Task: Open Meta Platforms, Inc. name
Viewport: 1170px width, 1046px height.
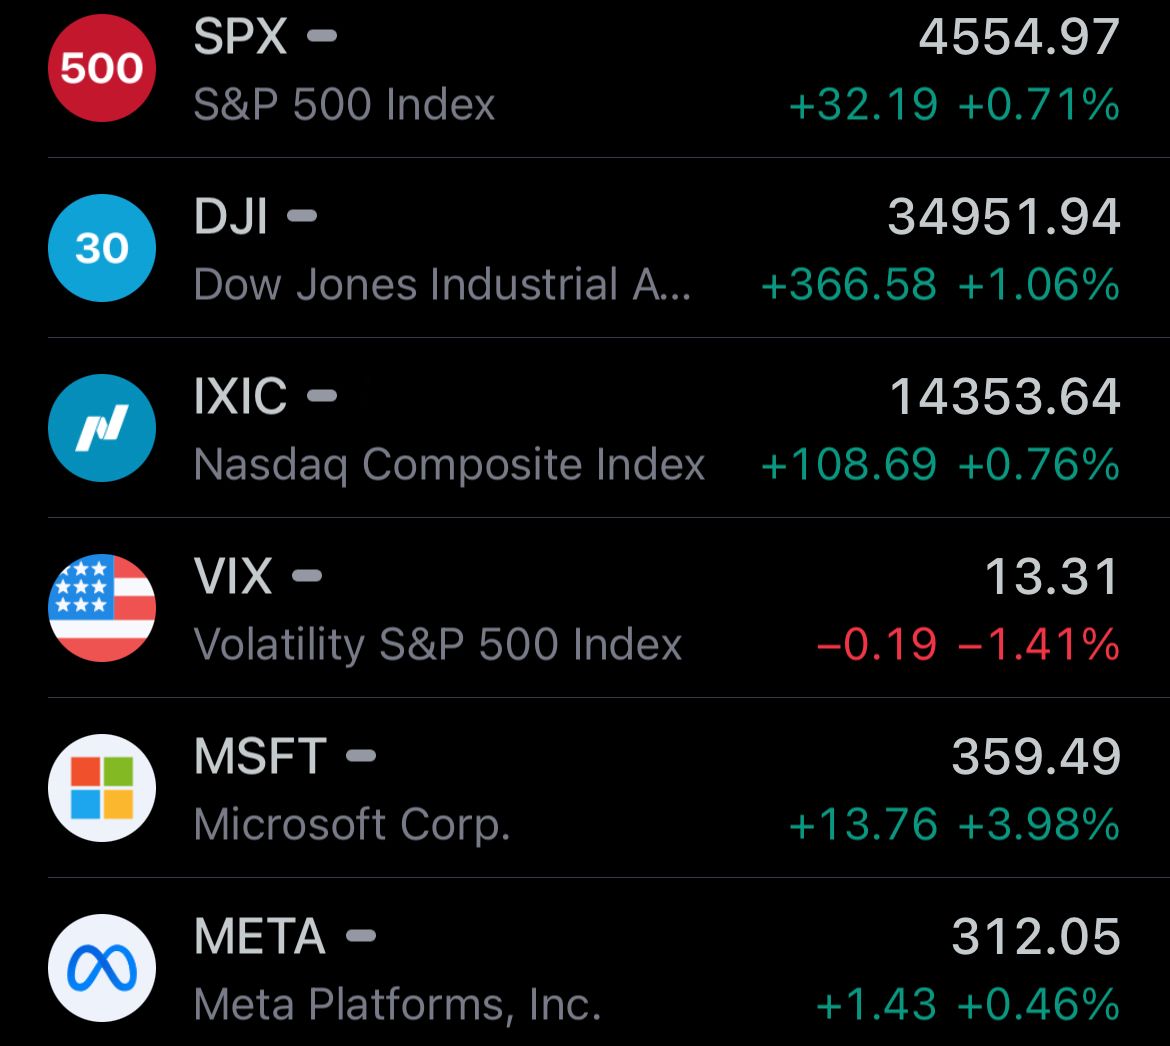Action: coord(397,1005)
